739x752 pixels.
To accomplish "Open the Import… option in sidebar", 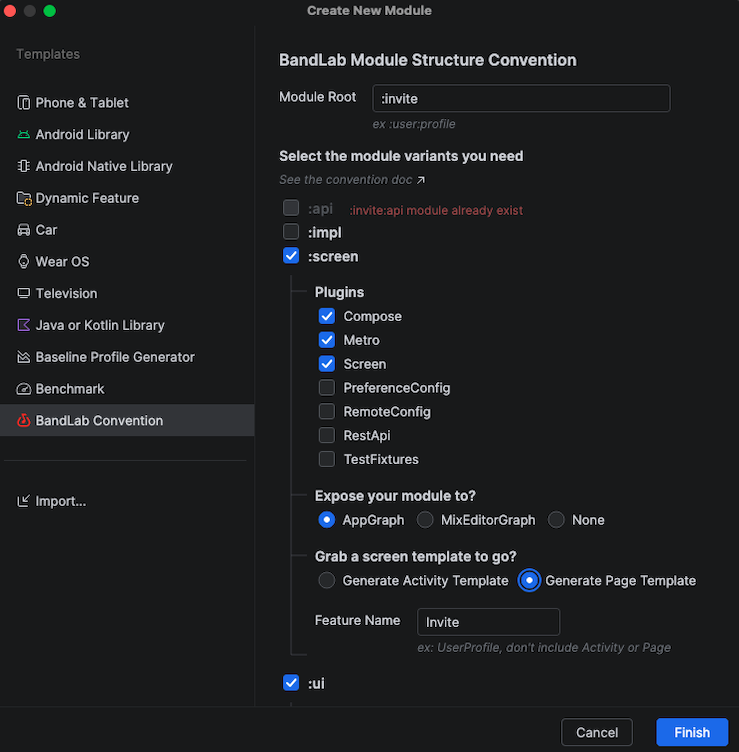I will click(x=60, y=501).
